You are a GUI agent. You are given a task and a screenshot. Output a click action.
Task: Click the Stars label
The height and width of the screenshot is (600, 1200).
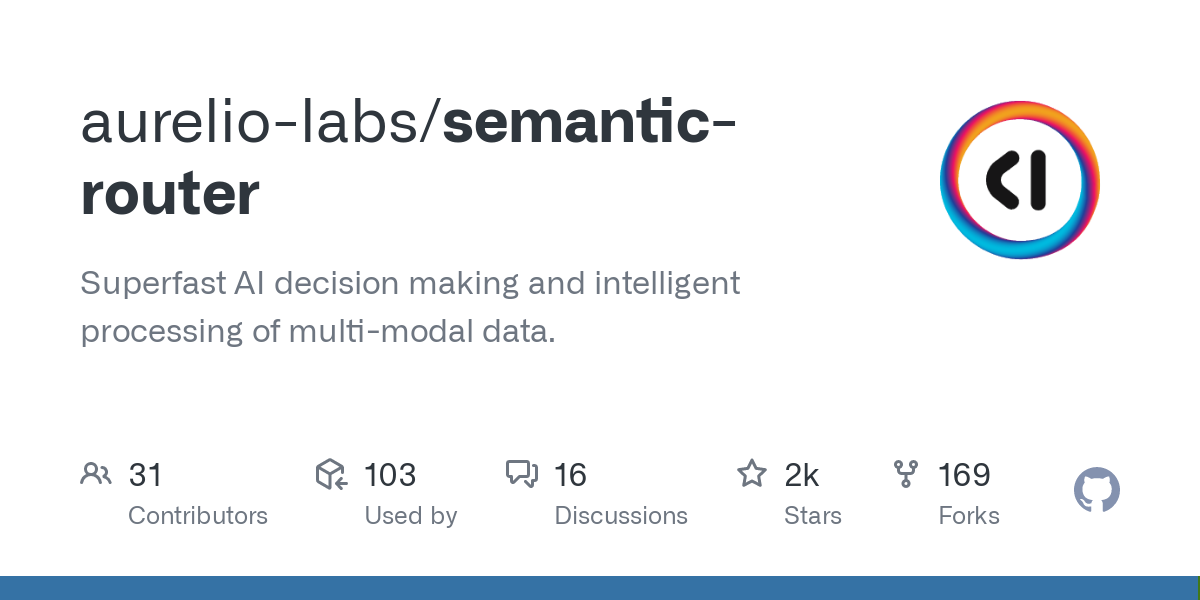[x=813, y=516]
